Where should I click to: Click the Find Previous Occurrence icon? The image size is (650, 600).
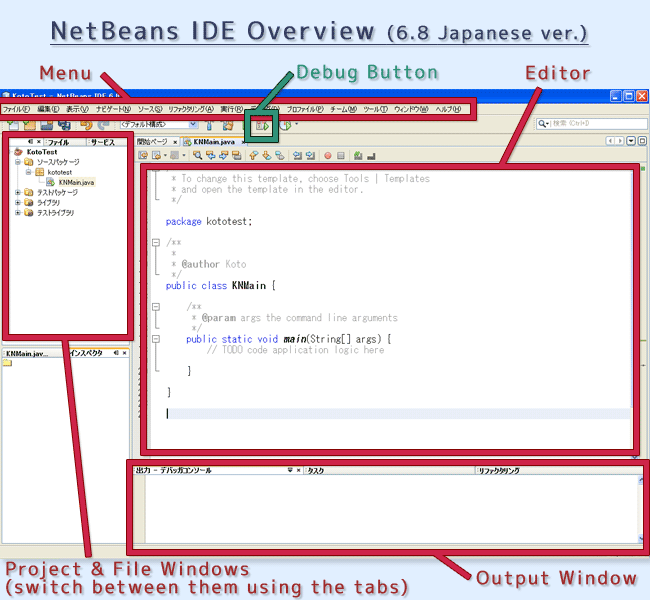pos(211,155)
